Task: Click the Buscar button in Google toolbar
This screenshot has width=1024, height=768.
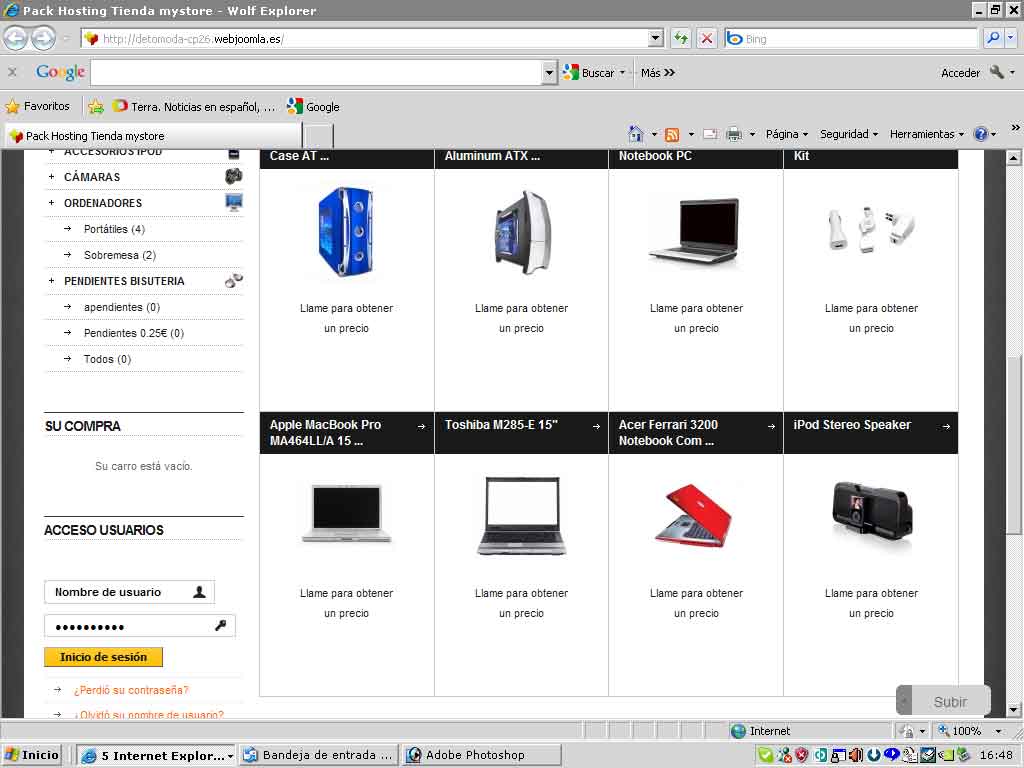Action: coord(590,72)
